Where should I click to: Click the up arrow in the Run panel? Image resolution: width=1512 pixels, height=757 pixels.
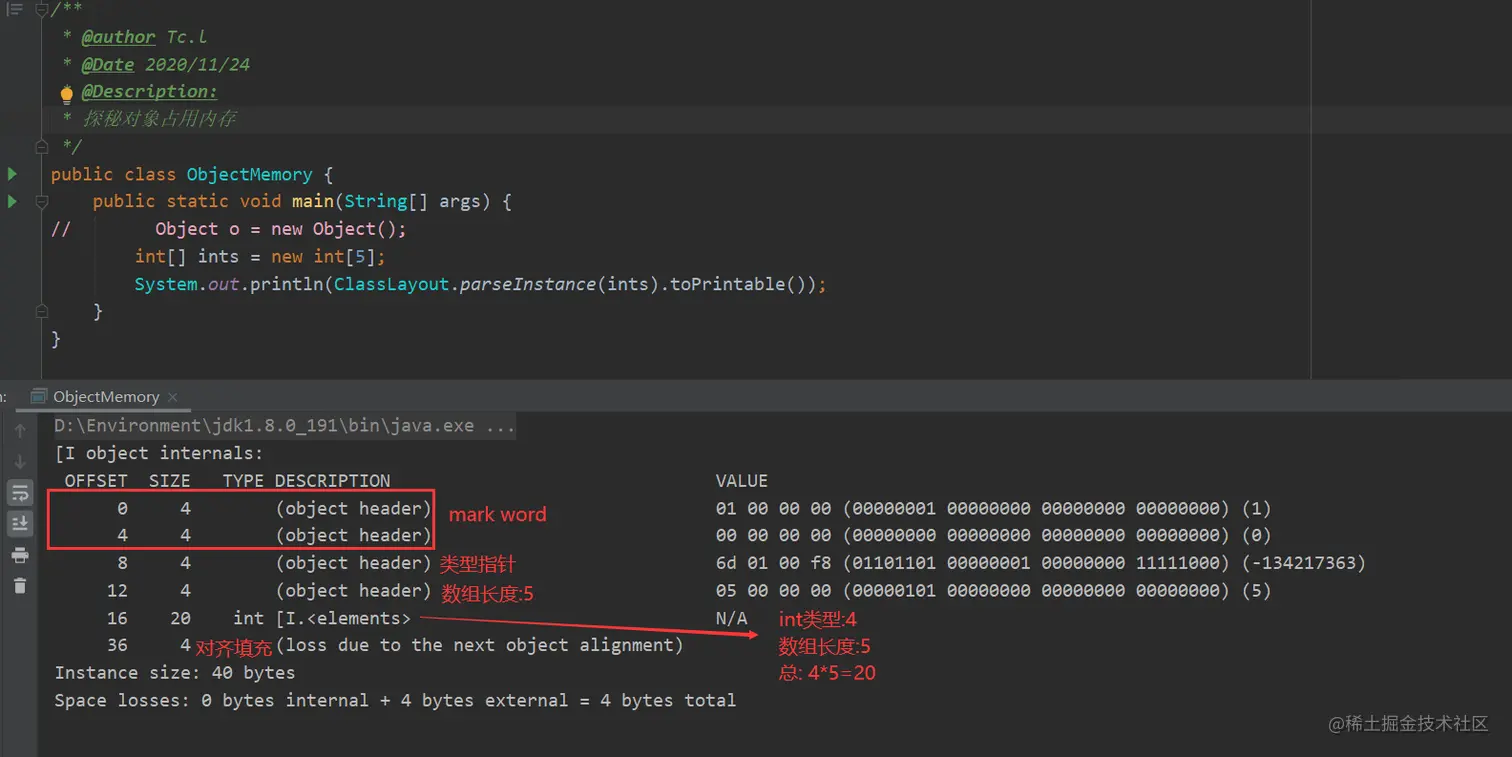pyautogui.click(x=20, y=432)
